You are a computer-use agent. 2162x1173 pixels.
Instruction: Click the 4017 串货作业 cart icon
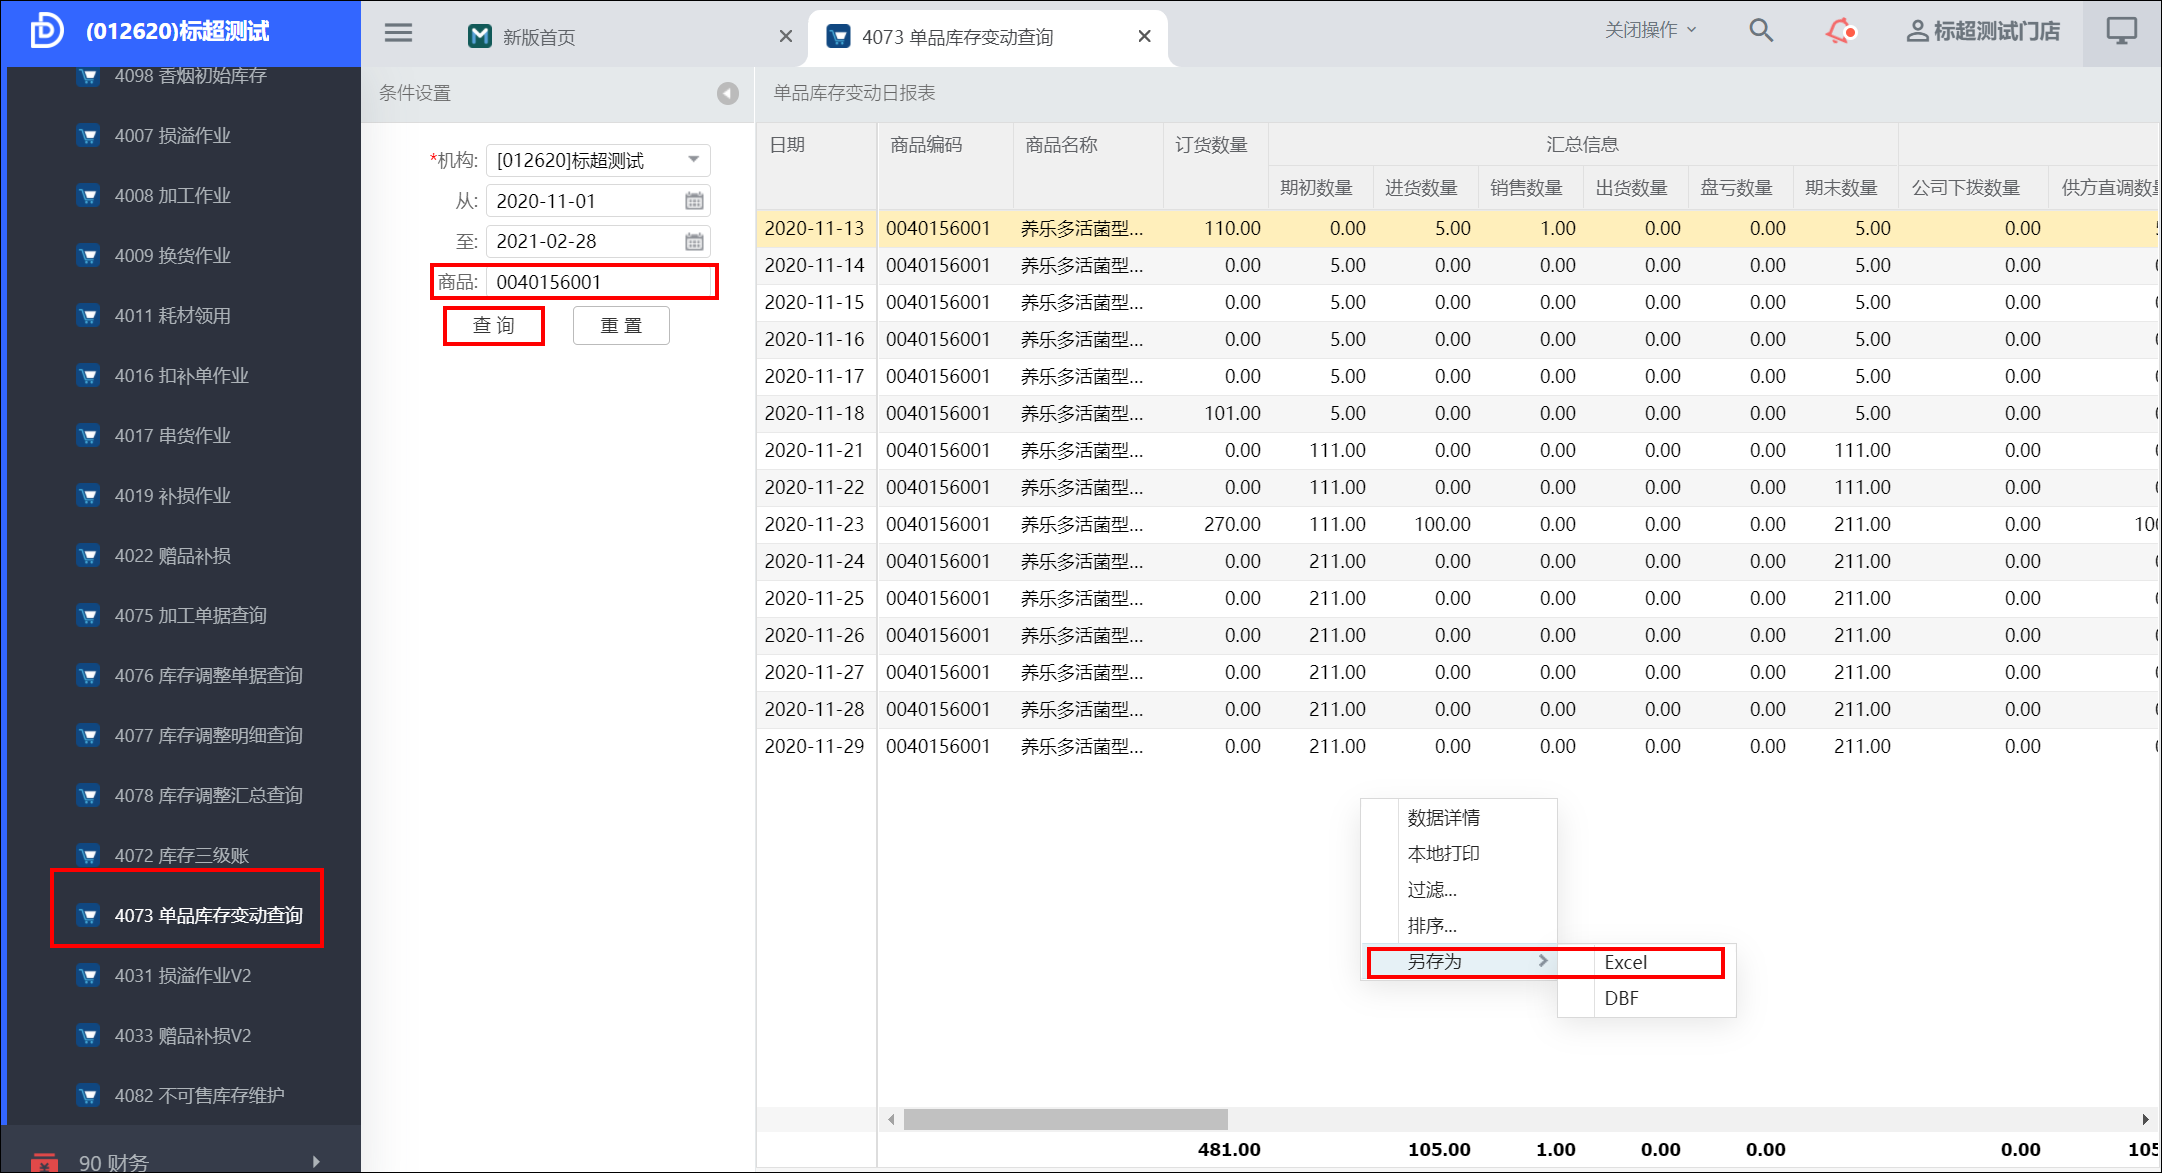[89, 436]
